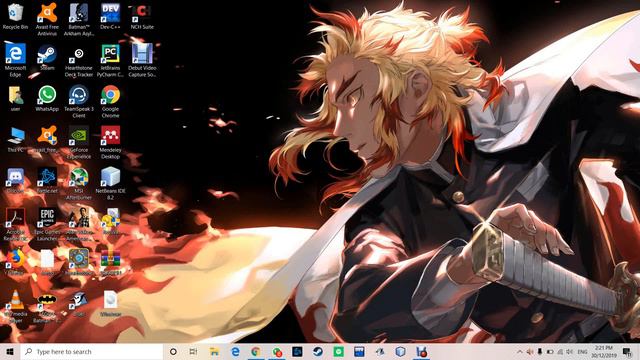Switch to Debut Video Capture on taskbar
The height and width of the screenshot is (360, 640).
pos(421,351)
